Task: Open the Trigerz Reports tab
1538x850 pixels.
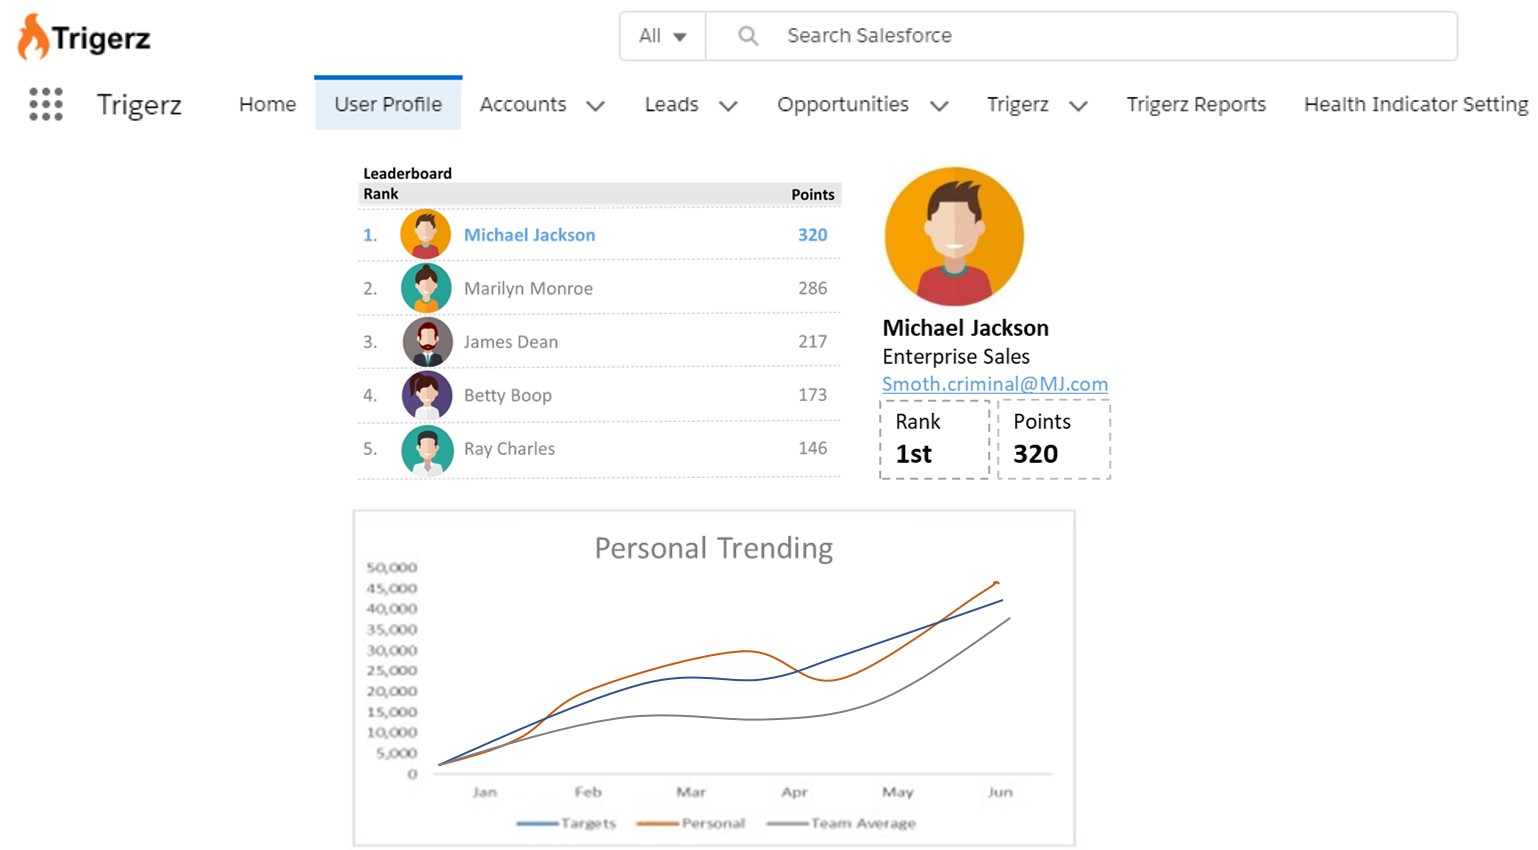Action: pyautogui.click(x=1196, y=104)
